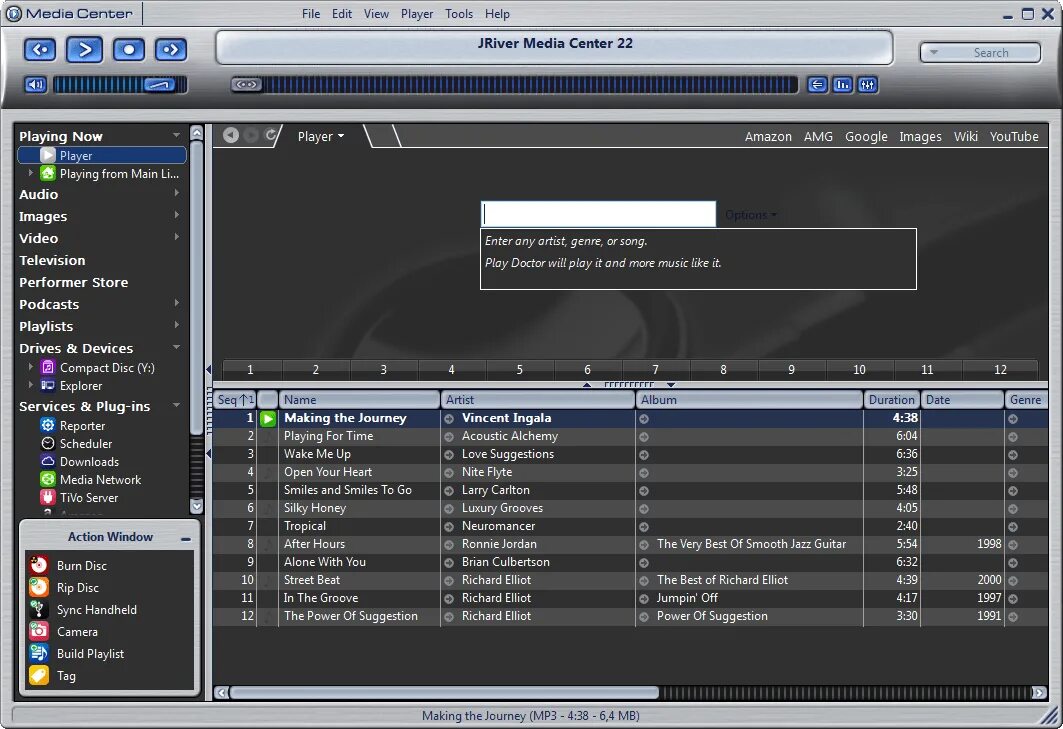Expand the Playing from Main Library item

(31, 174)
